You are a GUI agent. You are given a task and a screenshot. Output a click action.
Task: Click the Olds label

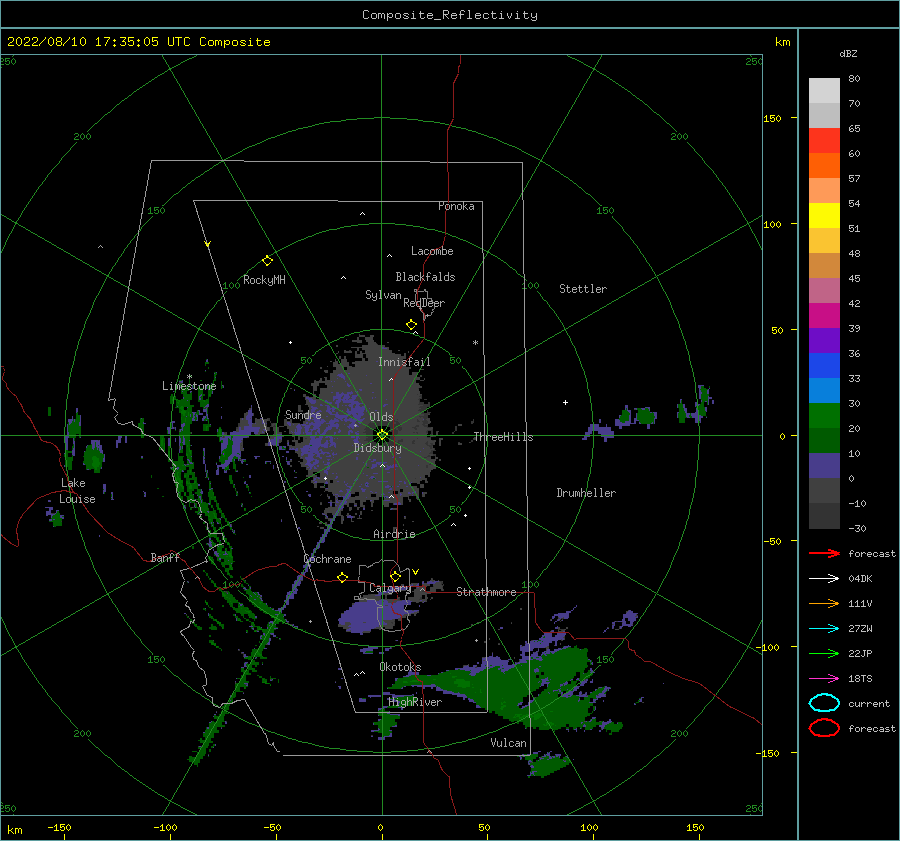(381, 417)
